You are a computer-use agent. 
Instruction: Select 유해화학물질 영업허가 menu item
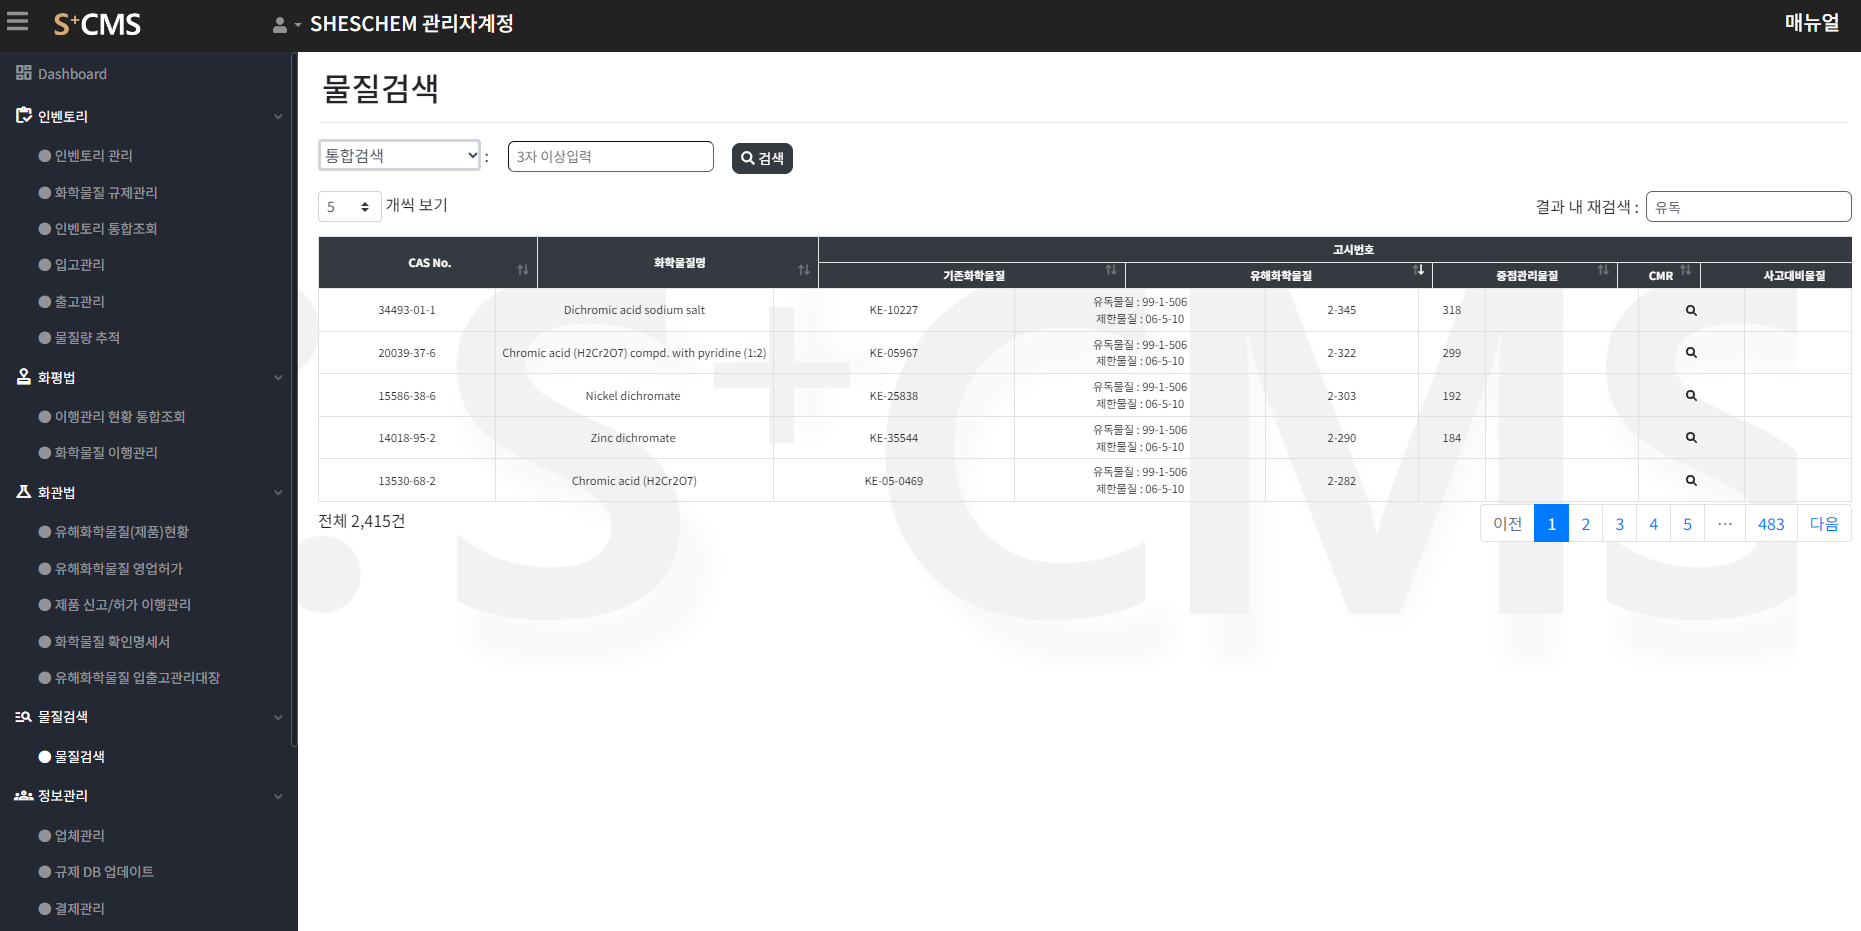118,568
